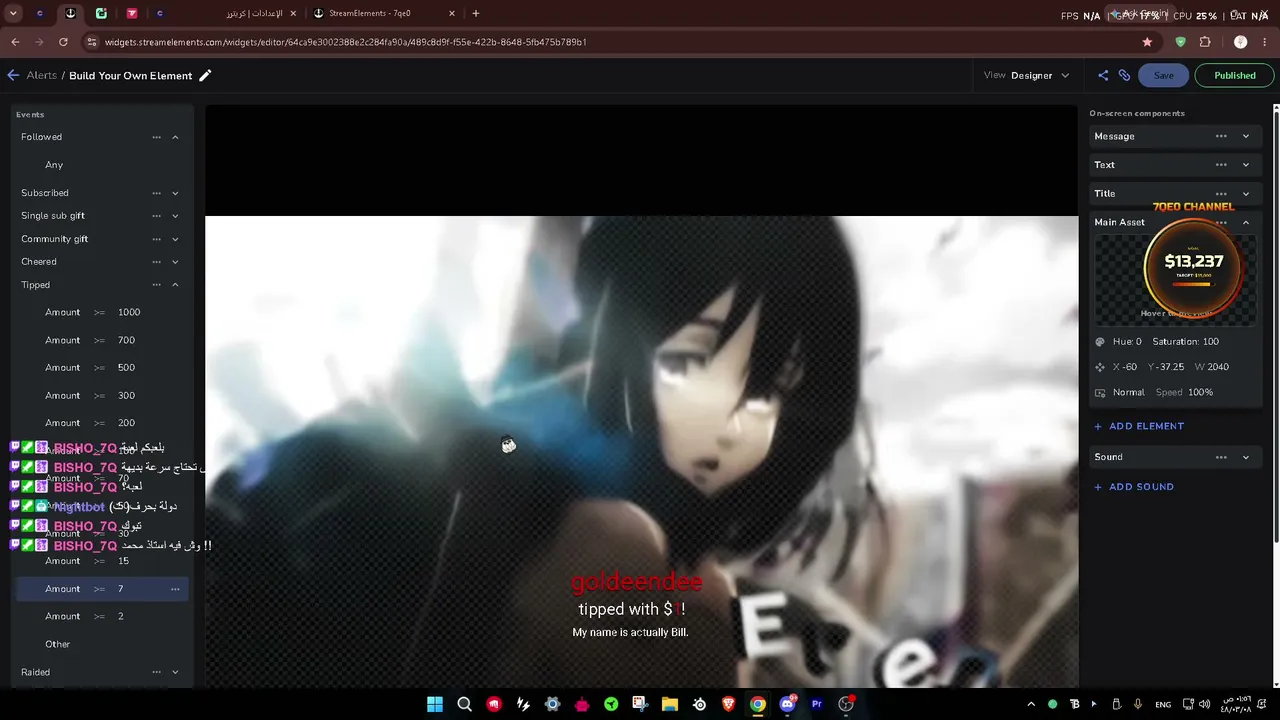The height and width of the screenshot is (720, 1280).
Task: Select the Any variation under Followed
Action: tap(54, 165)
